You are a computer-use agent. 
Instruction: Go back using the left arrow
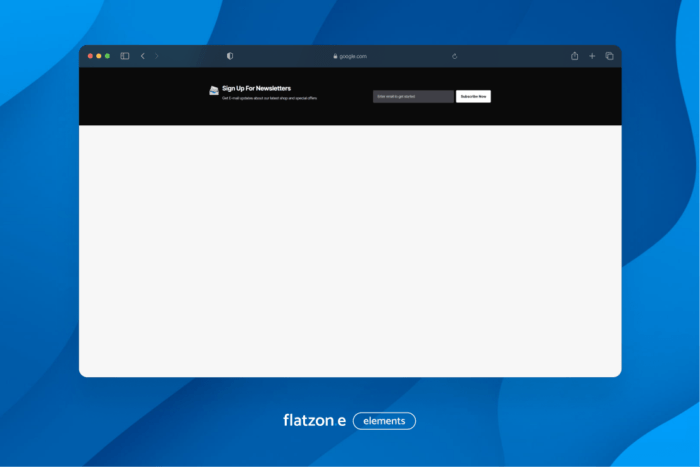[142, 56]
